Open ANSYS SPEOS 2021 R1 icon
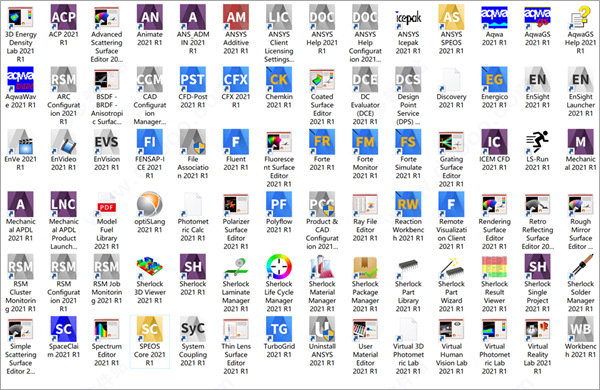The height and width of the screenshot is (390, 600). [x=451, y=17]
